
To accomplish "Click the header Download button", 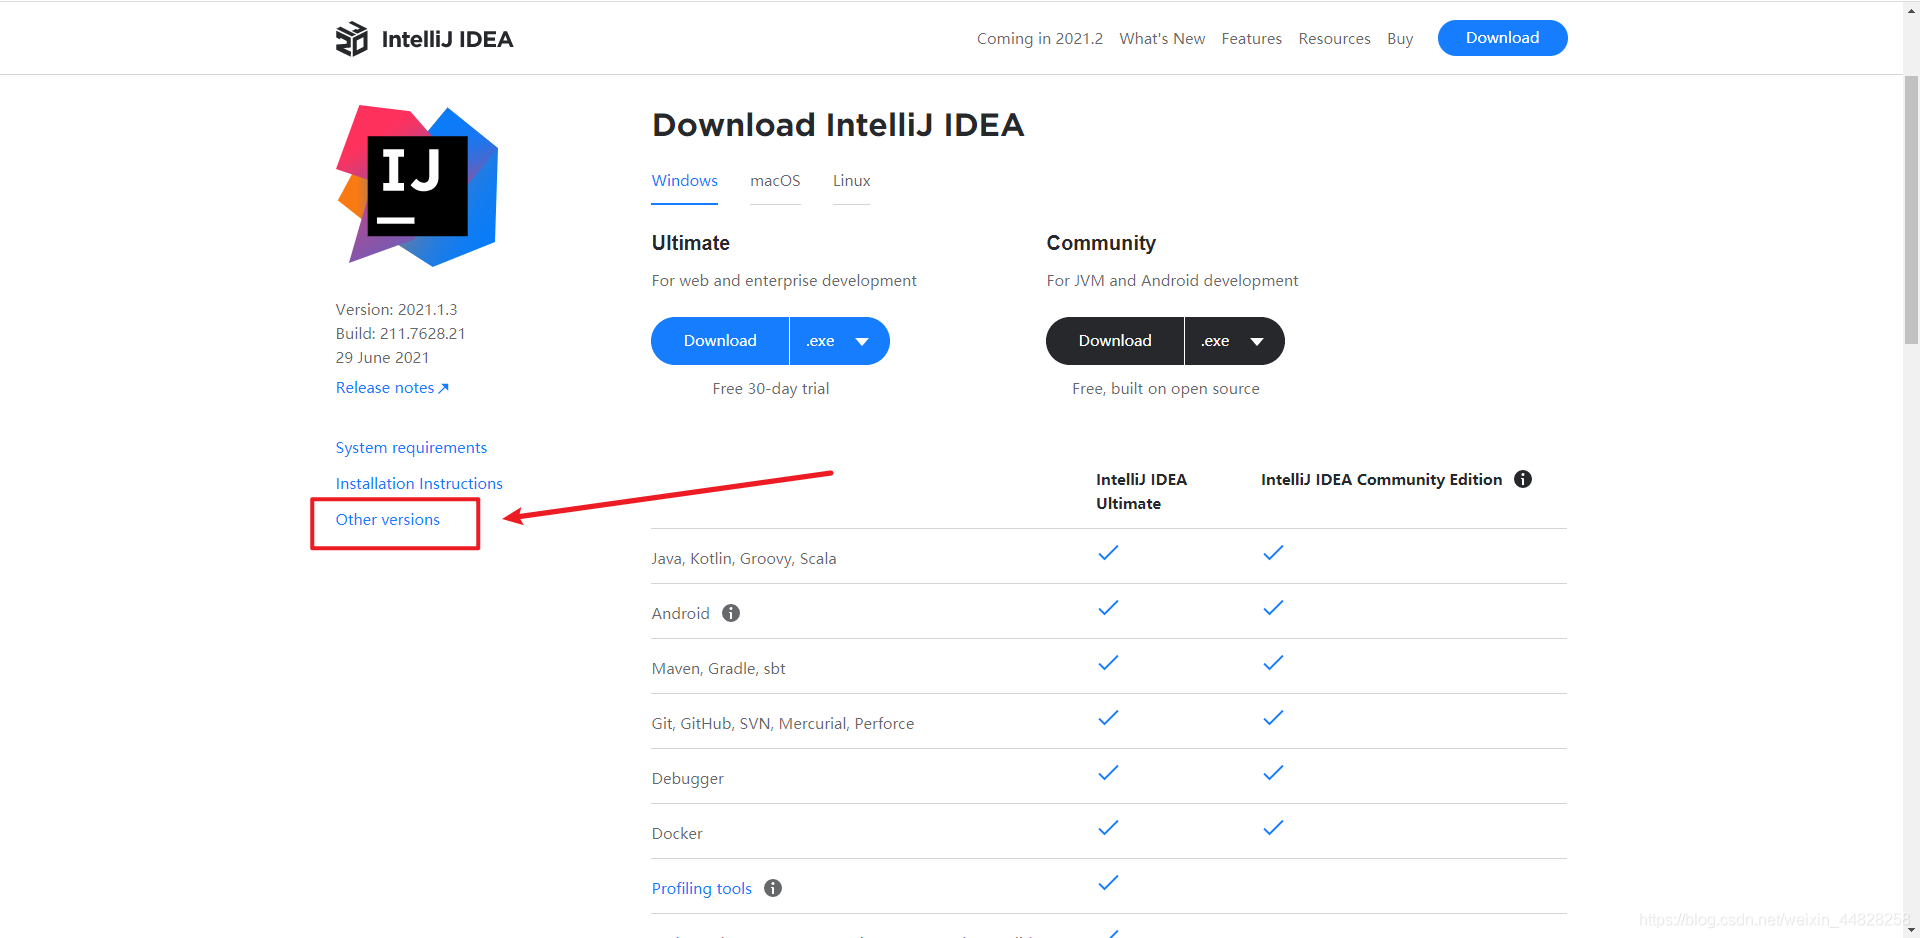I will (x=1502, y=38).
